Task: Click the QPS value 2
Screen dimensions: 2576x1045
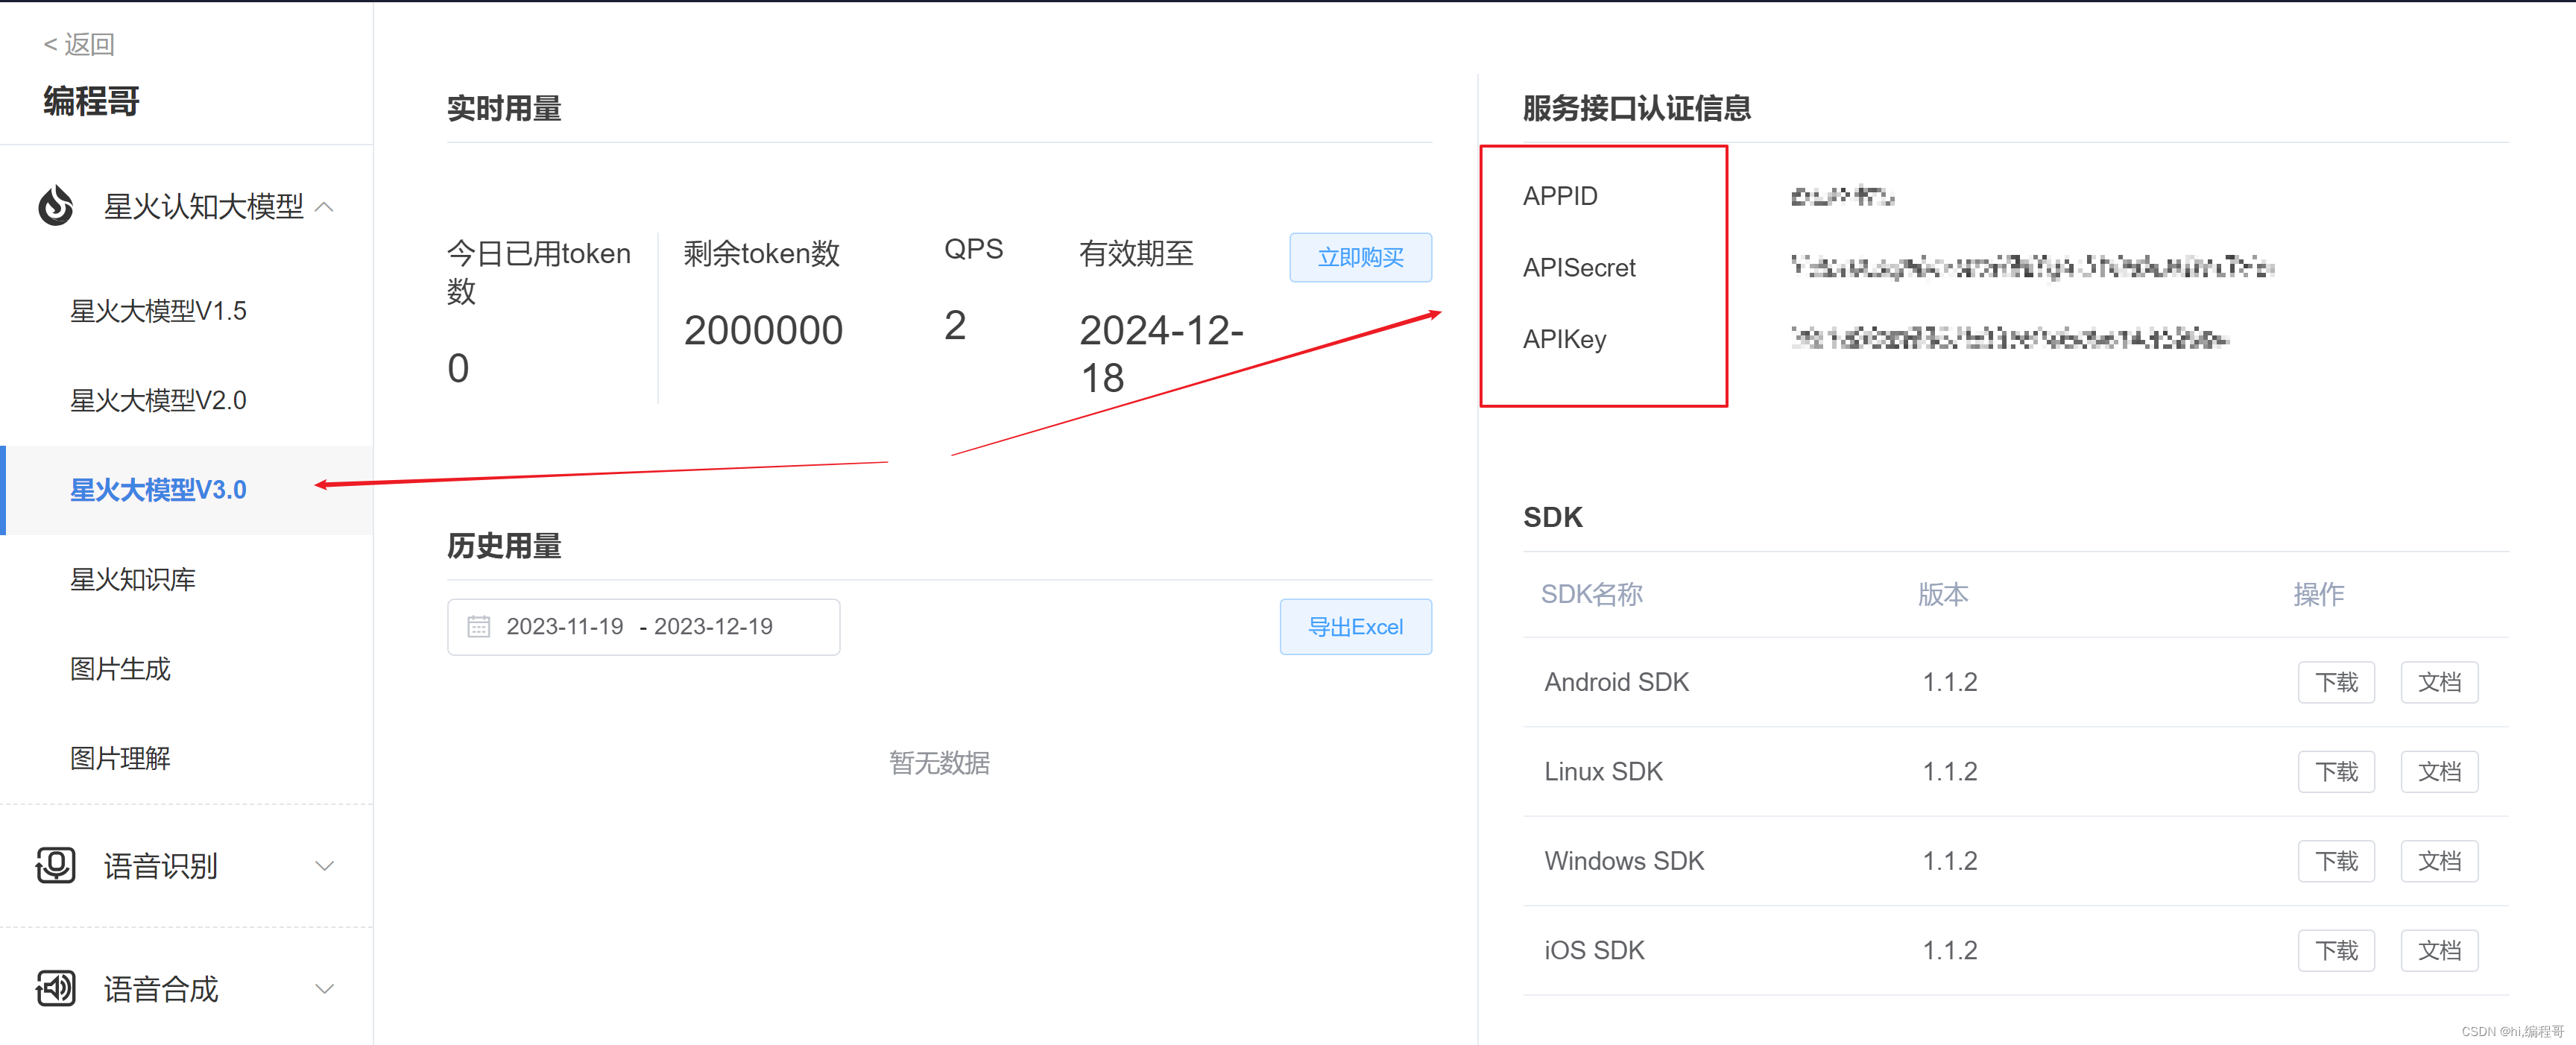Action: (955, 326)
